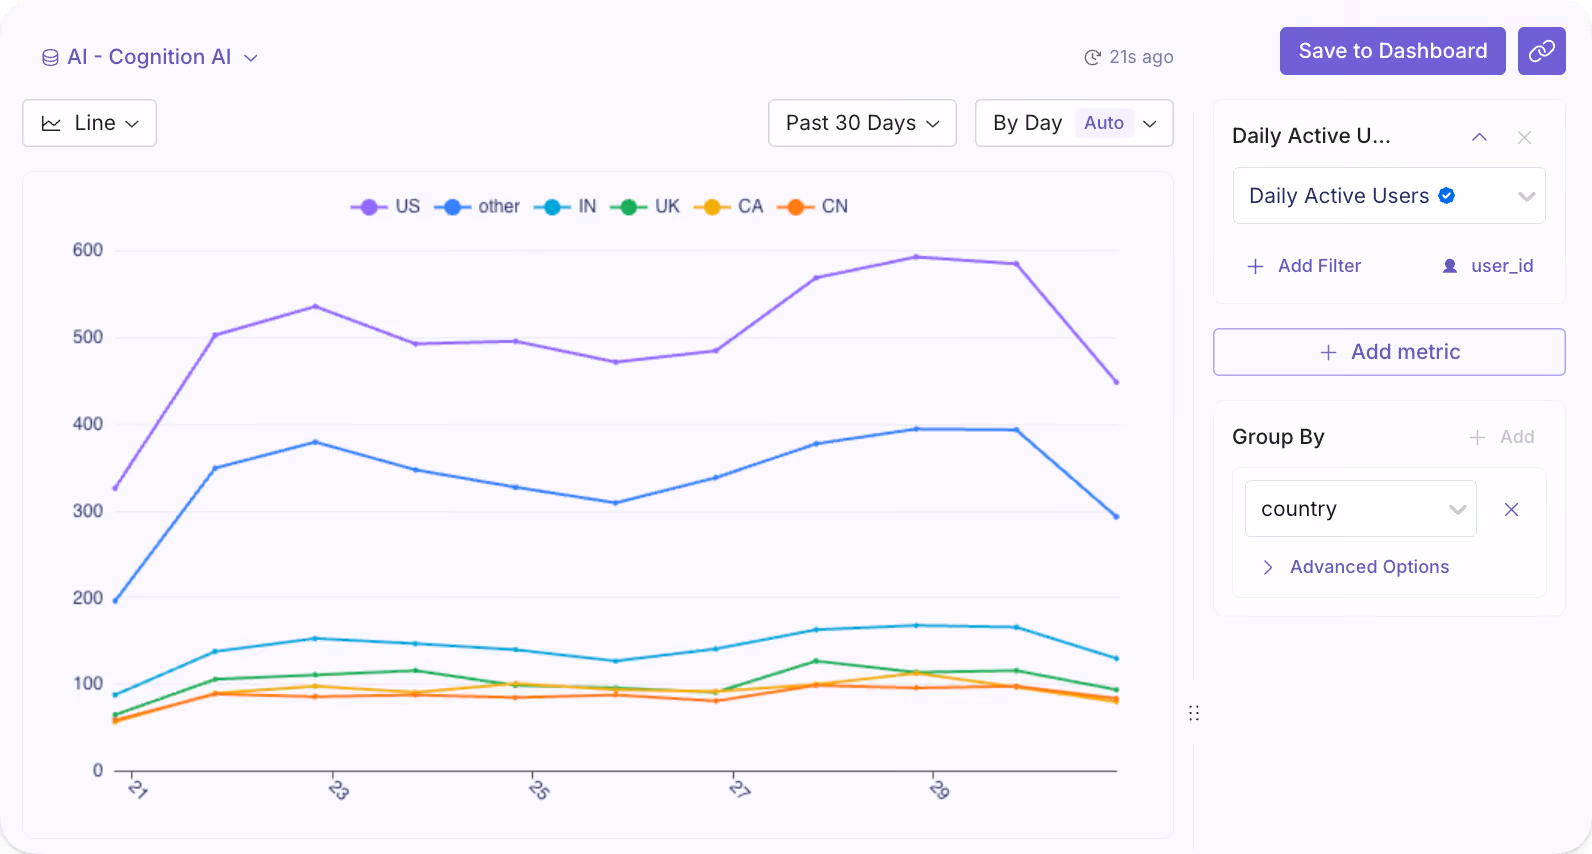Open the By Day granularity dropdown
Viewport: 1592px width, 854px height.
(1074, 123)
